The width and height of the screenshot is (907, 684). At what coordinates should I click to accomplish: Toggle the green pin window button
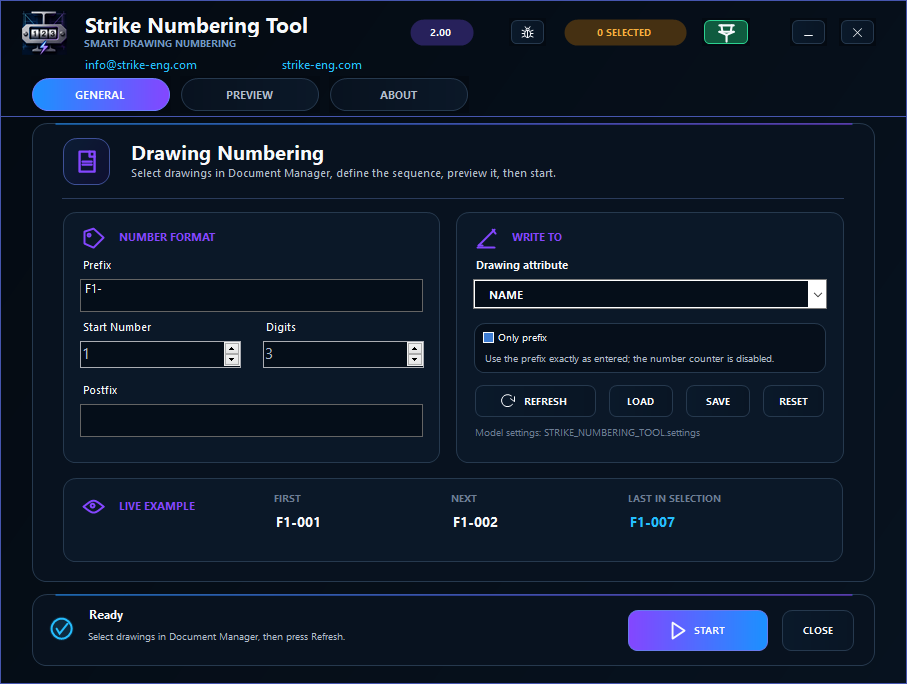pos(725,32)
